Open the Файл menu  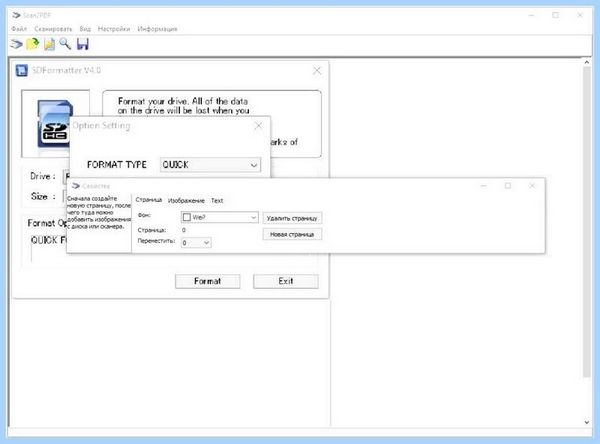[x=19, y=29]
